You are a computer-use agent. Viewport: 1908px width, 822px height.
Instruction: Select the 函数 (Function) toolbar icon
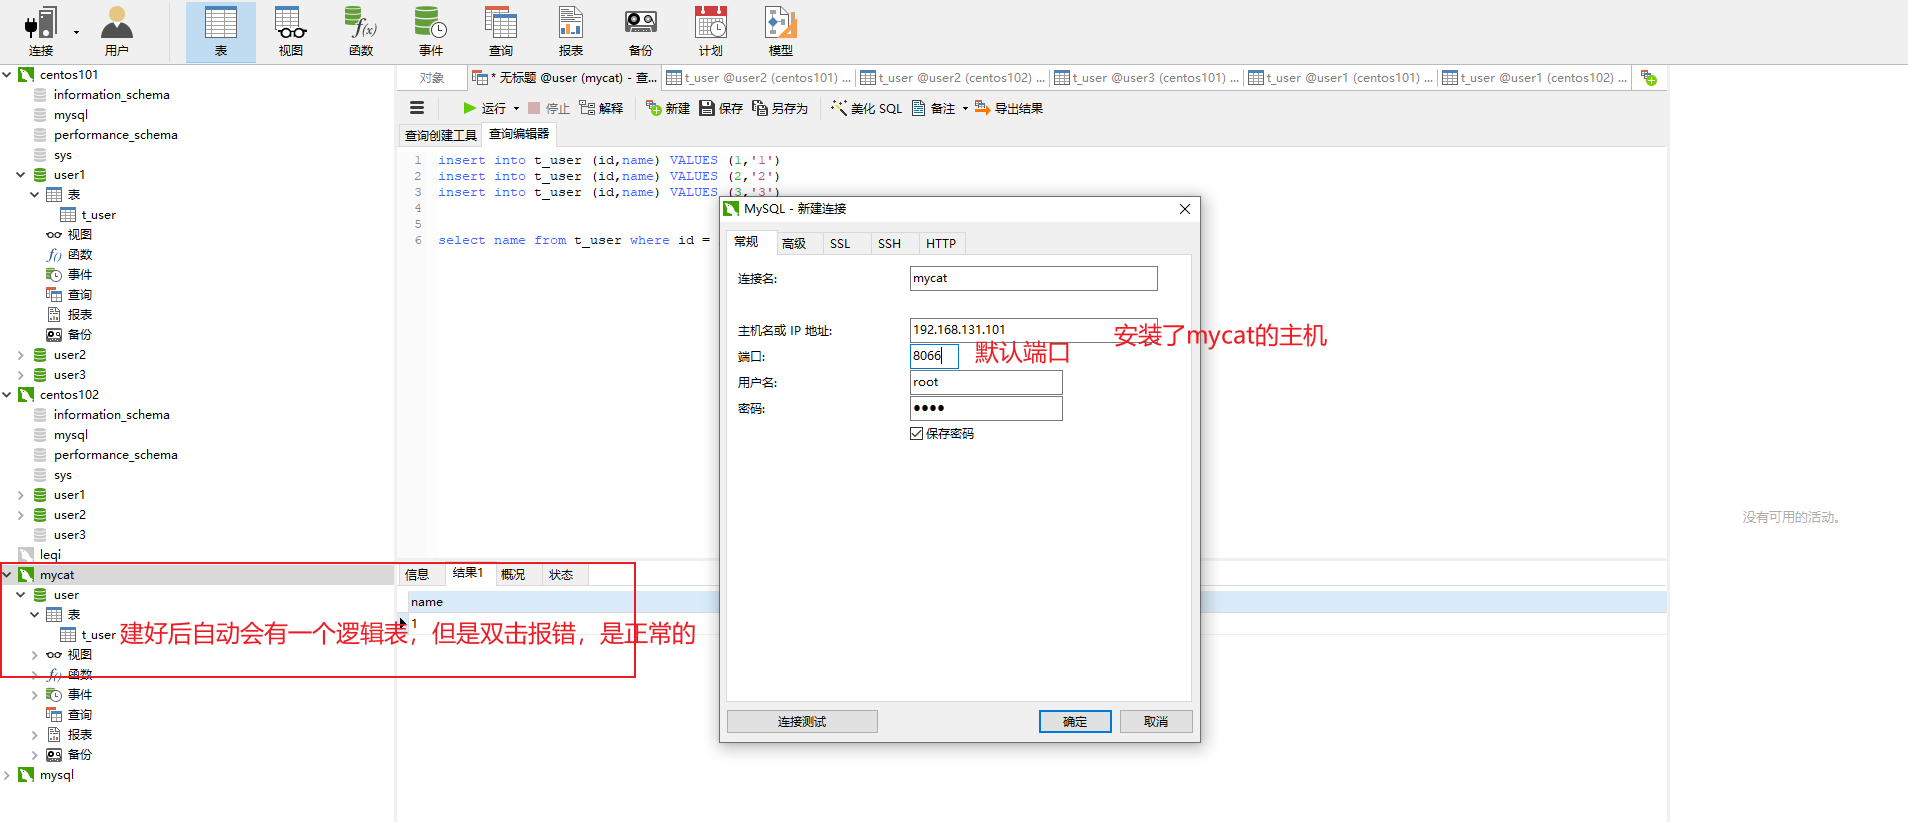[361, 31]
